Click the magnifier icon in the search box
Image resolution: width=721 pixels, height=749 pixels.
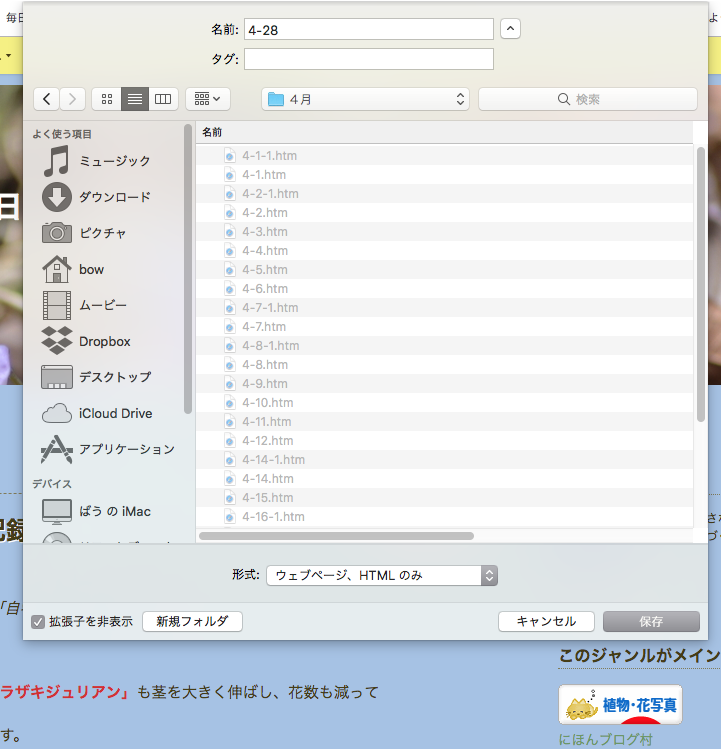tap(564, 99)
